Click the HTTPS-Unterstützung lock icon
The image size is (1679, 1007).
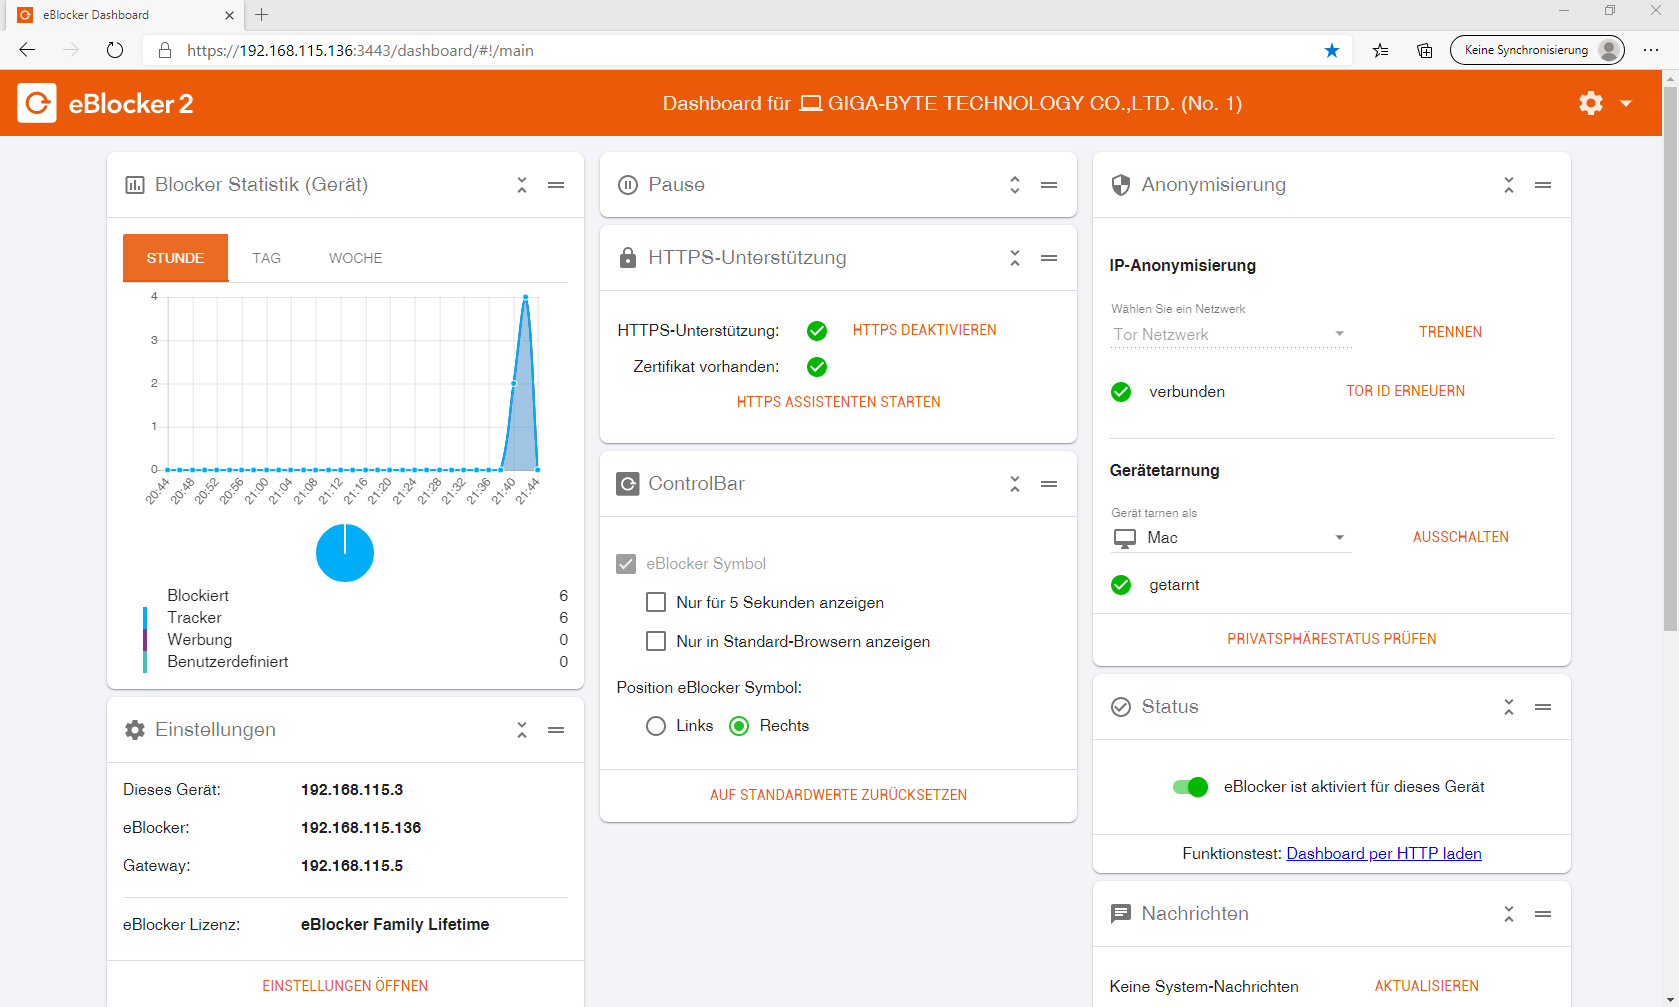pyautogui.click(x=628, y=258)
